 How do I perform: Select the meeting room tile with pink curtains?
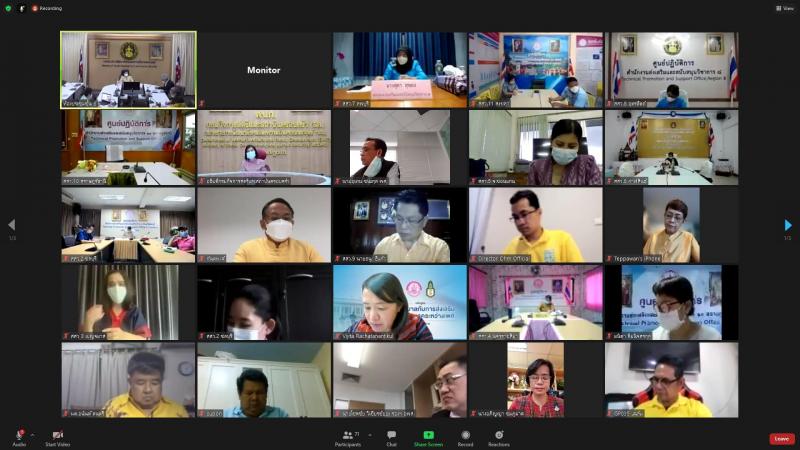click(536, 303)
